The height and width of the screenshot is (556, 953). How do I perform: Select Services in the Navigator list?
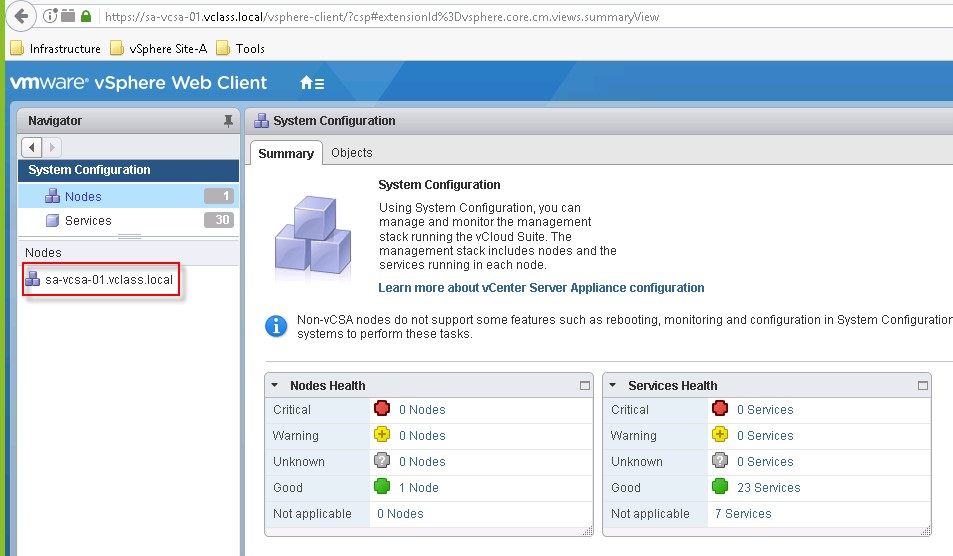(128, 220)
